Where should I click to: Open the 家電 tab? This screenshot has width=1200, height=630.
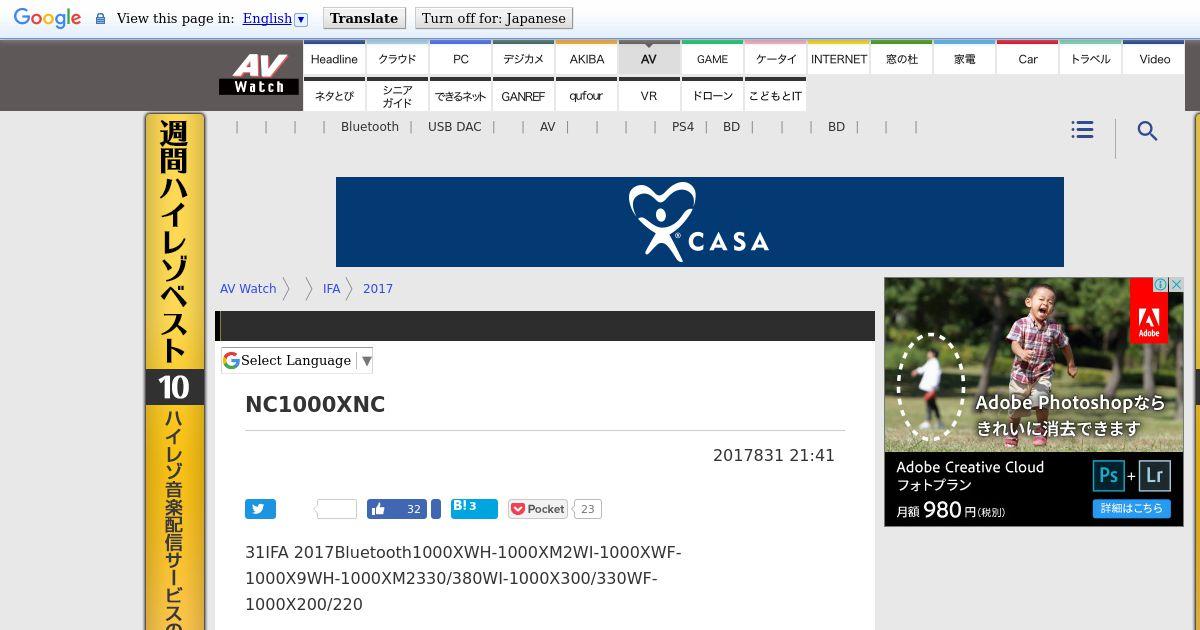[965, 59]
